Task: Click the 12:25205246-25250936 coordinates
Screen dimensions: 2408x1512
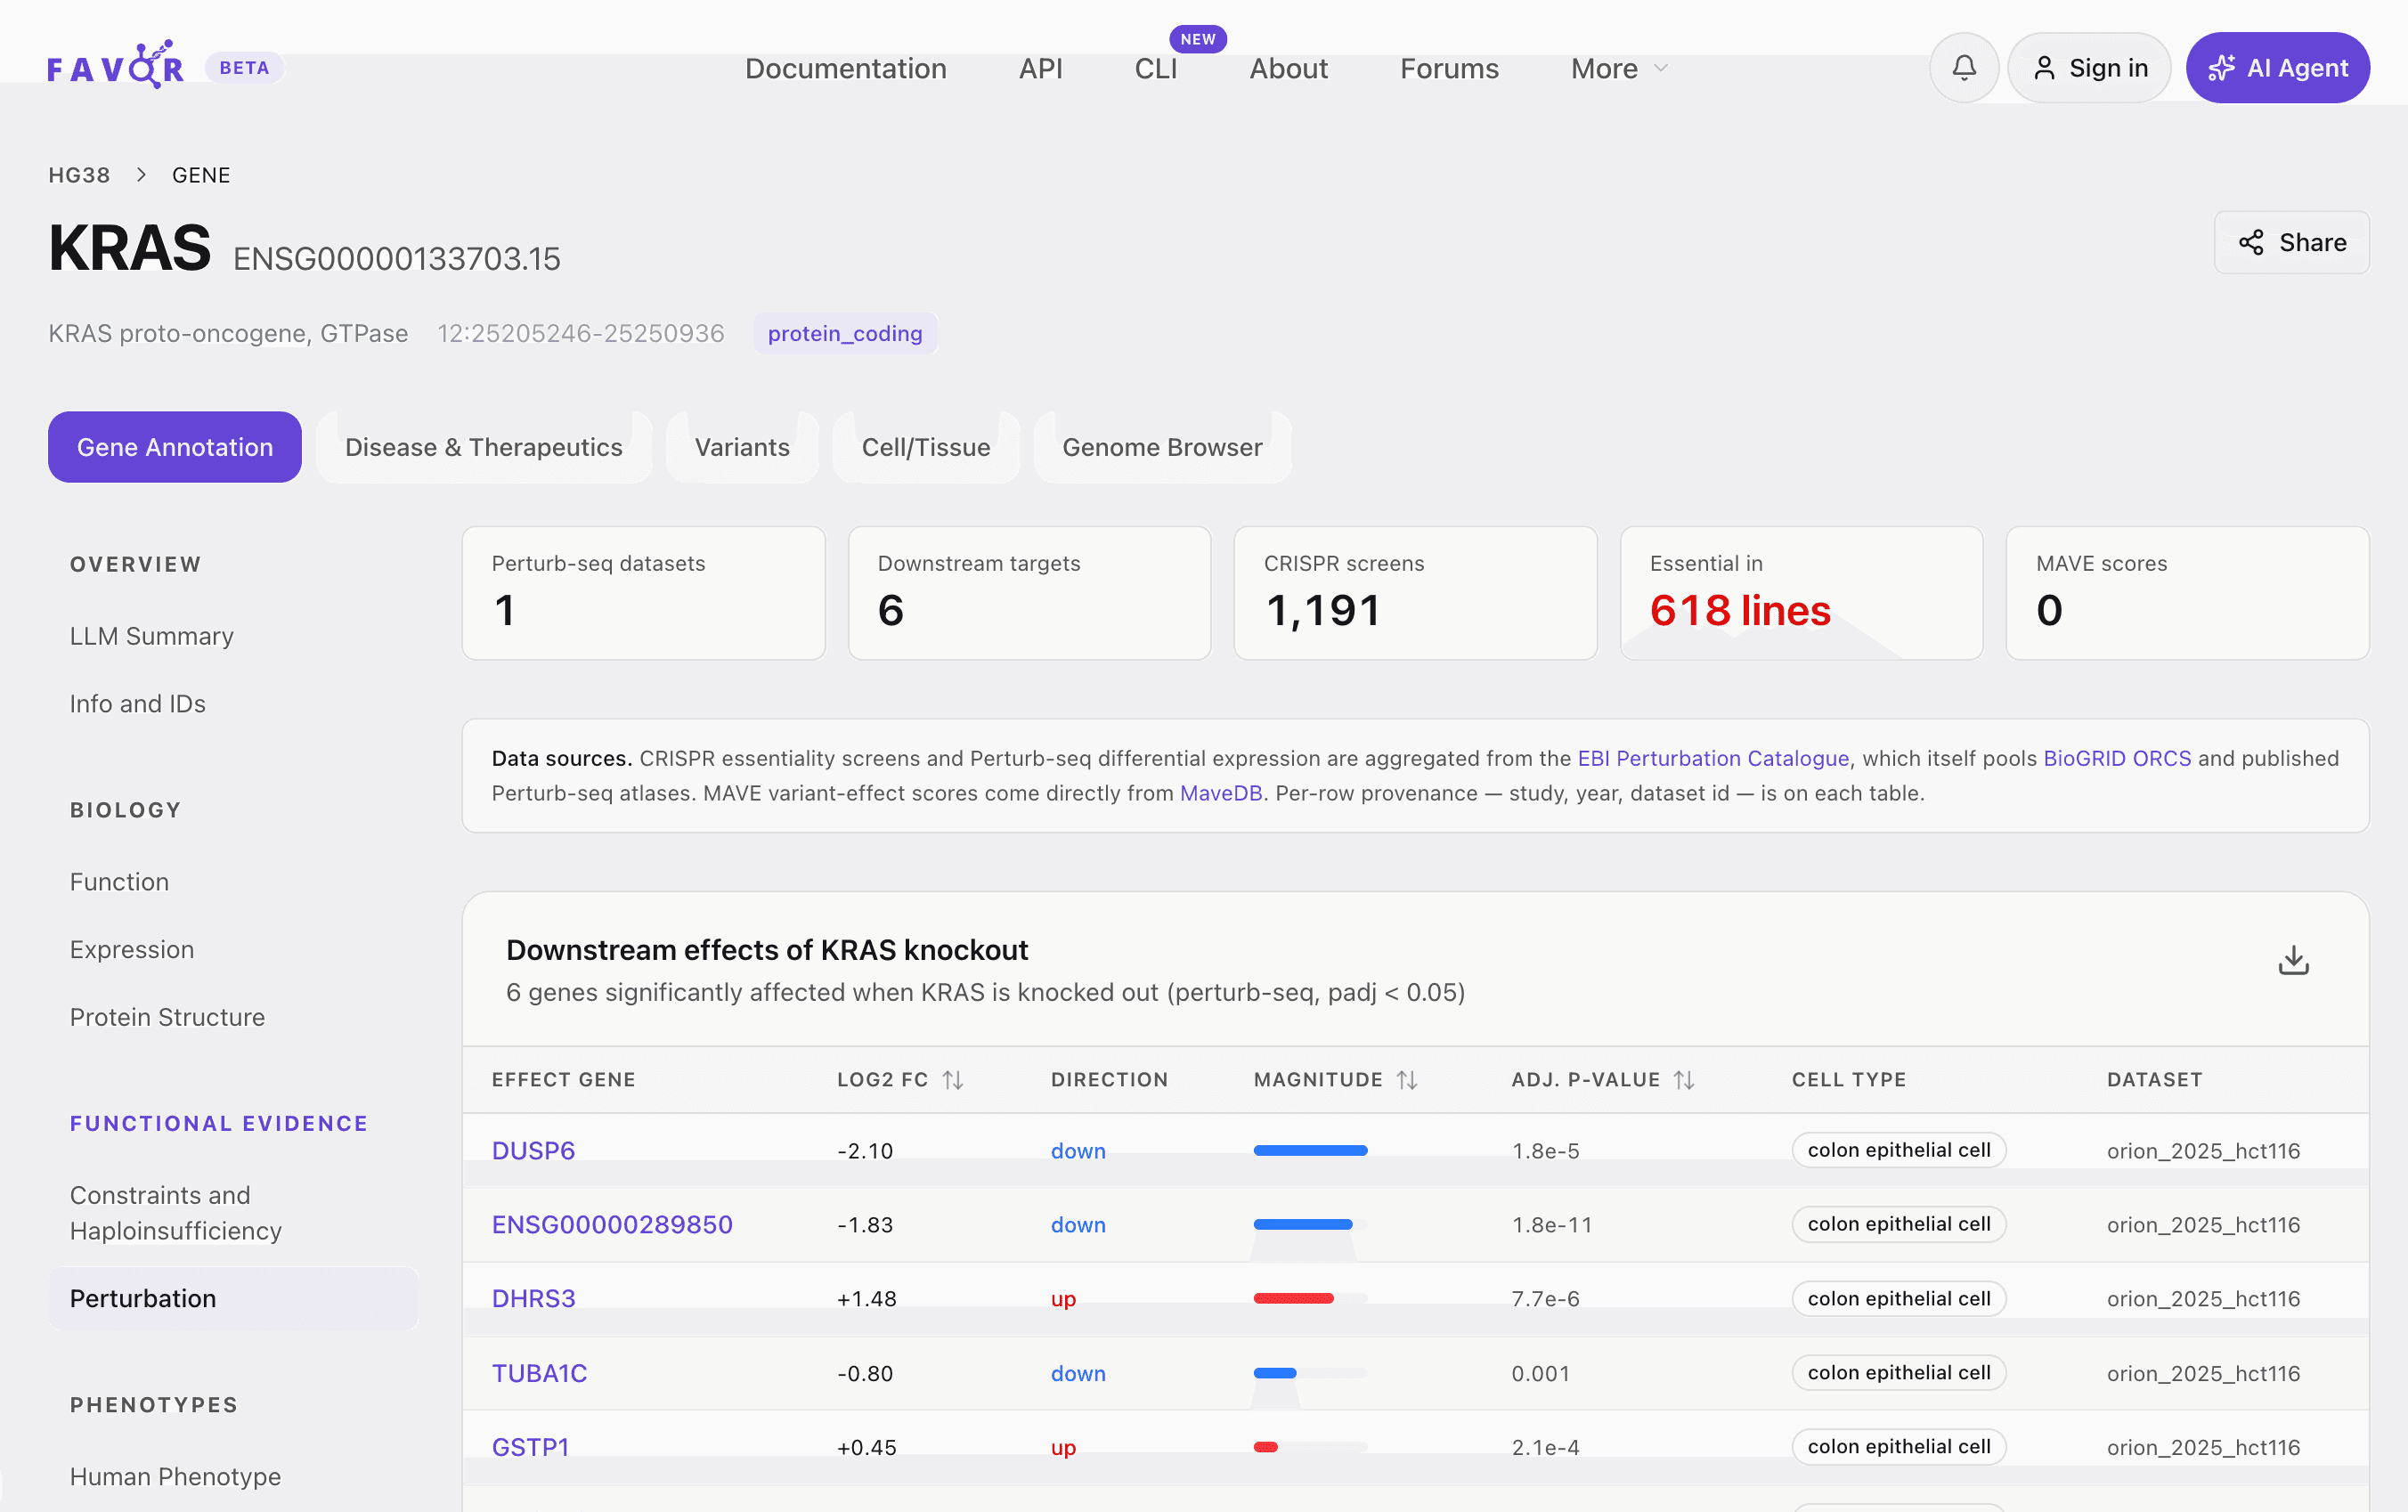Action: pos(580,333)
